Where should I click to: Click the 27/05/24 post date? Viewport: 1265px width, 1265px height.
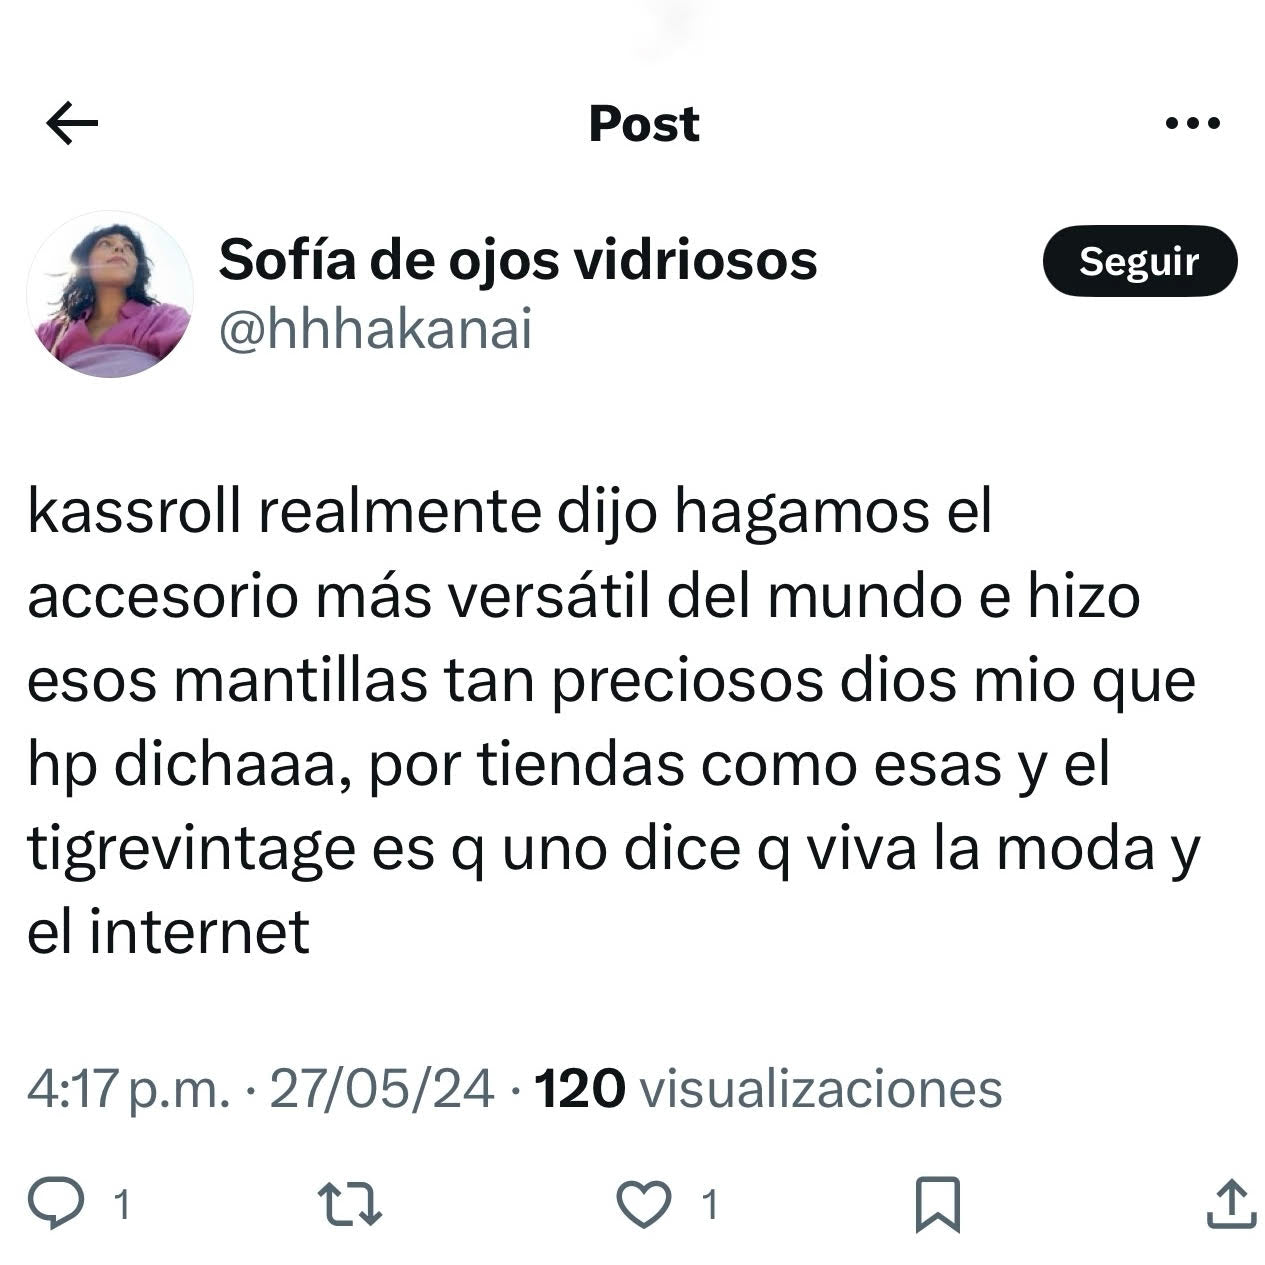pos(382,1088)
